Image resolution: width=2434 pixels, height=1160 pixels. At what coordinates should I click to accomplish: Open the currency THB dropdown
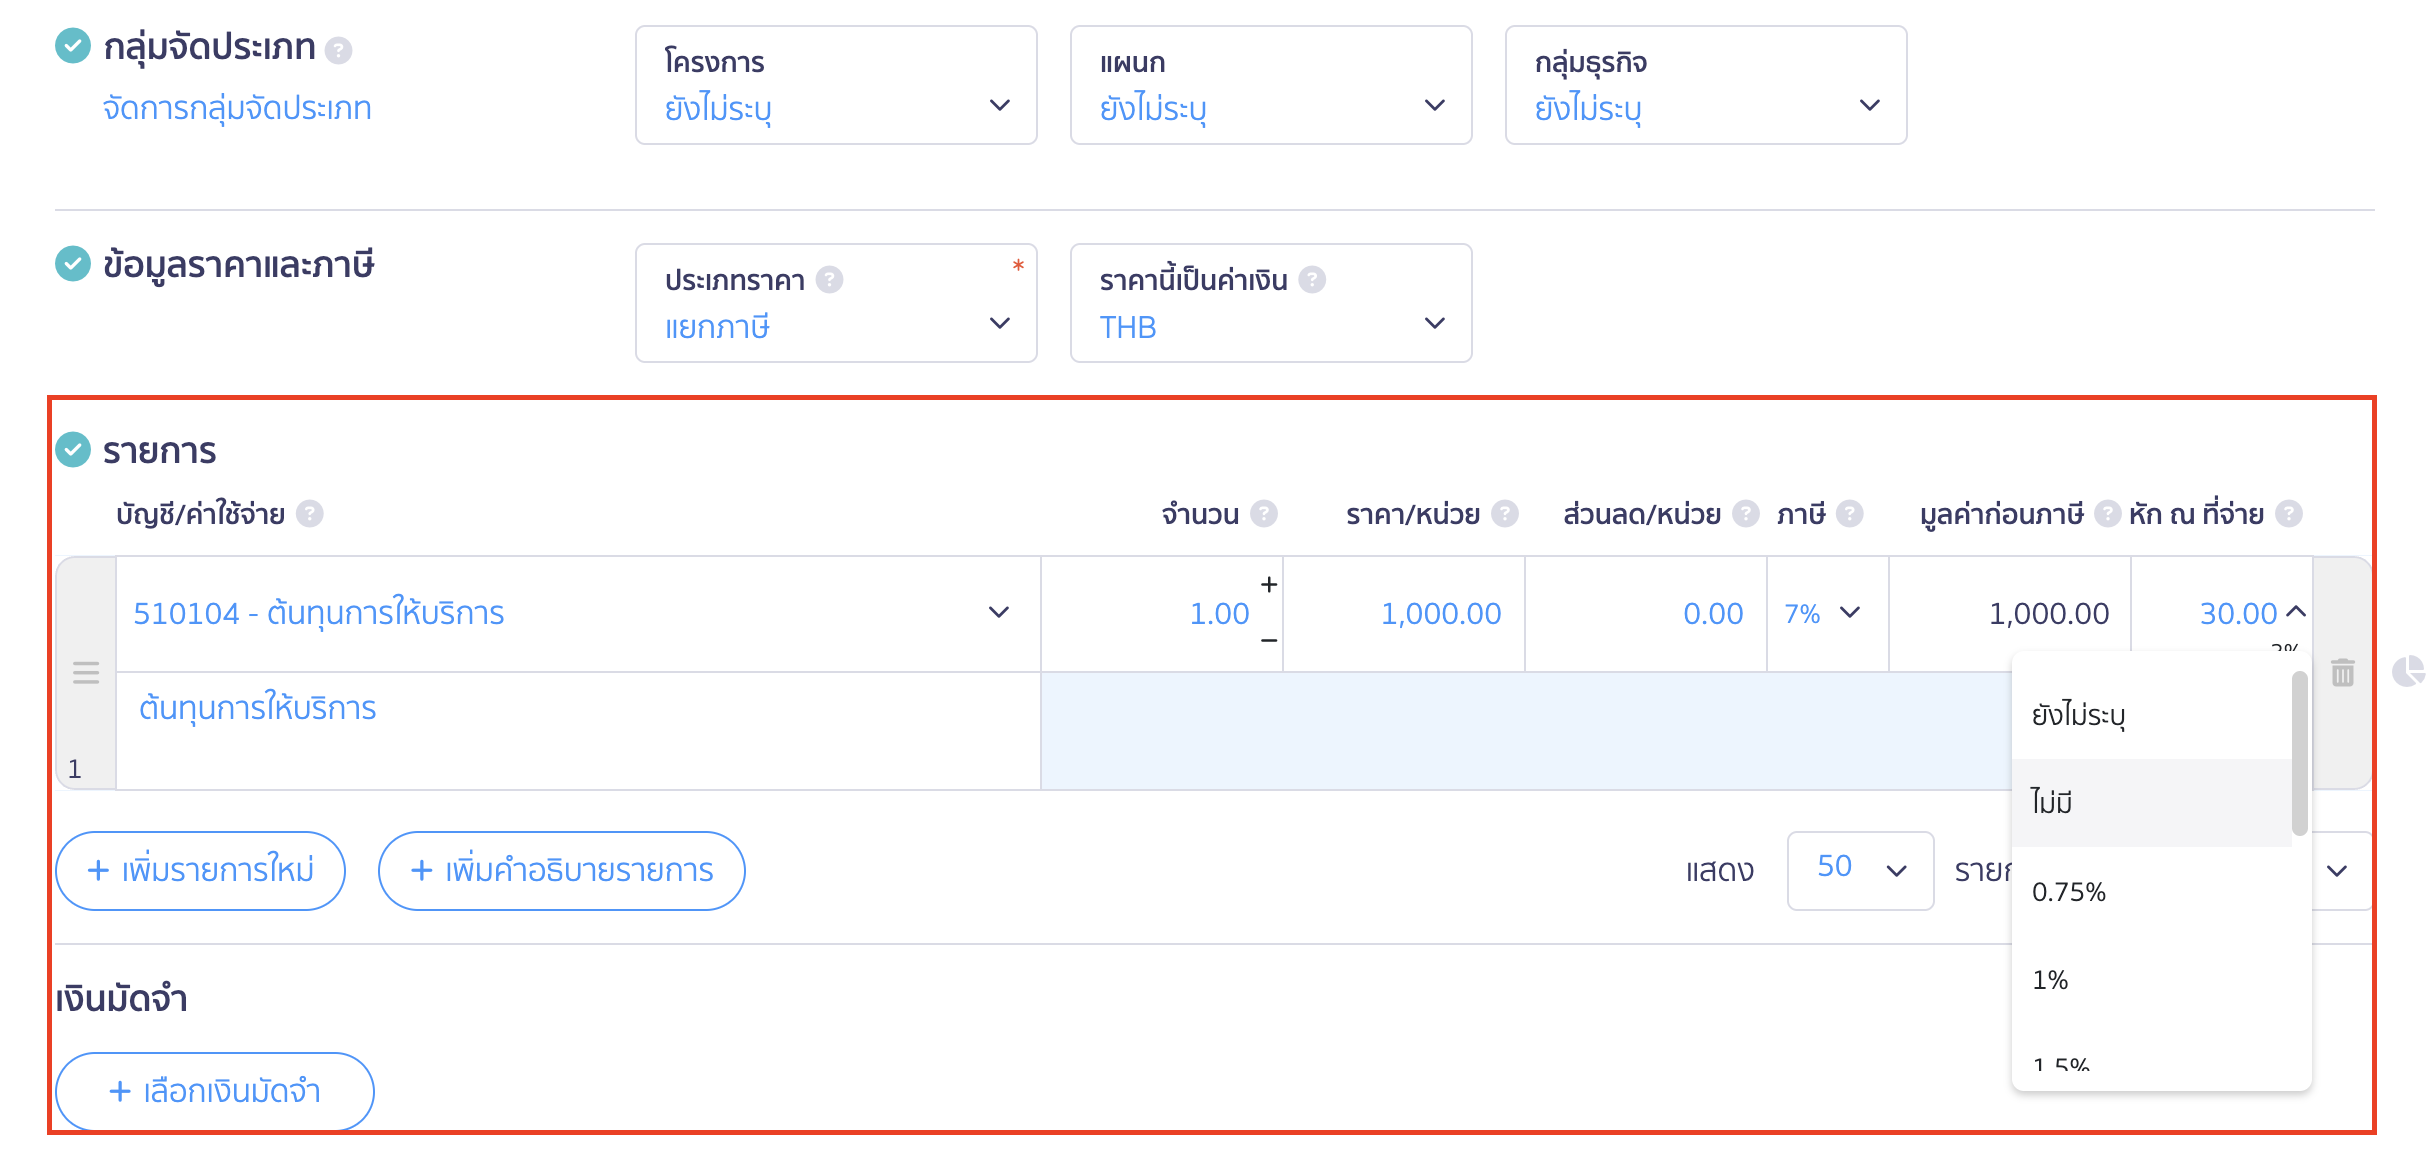click(1271, 303)
